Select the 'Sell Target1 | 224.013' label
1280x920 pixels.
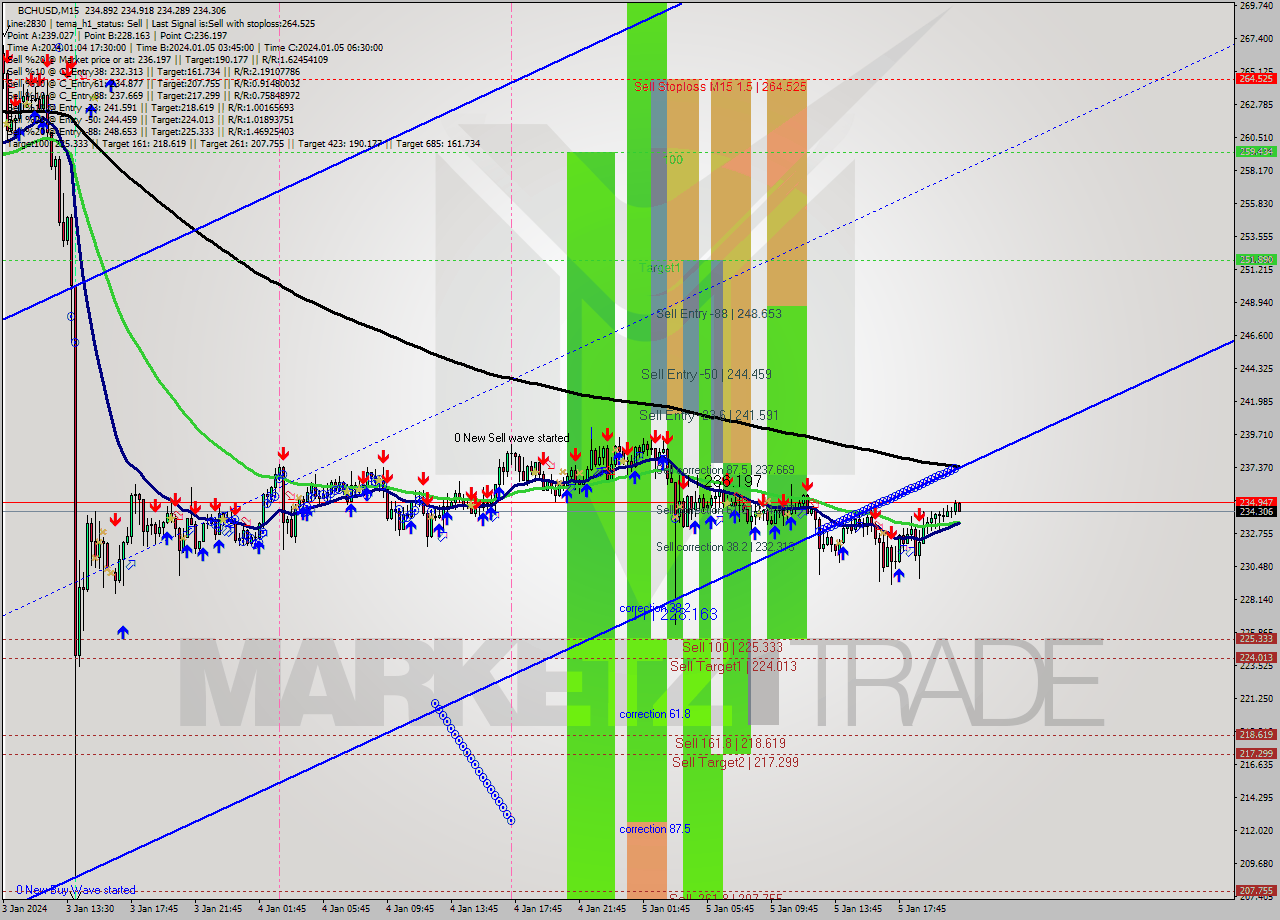pyautogui.click(x=733, y=666)
